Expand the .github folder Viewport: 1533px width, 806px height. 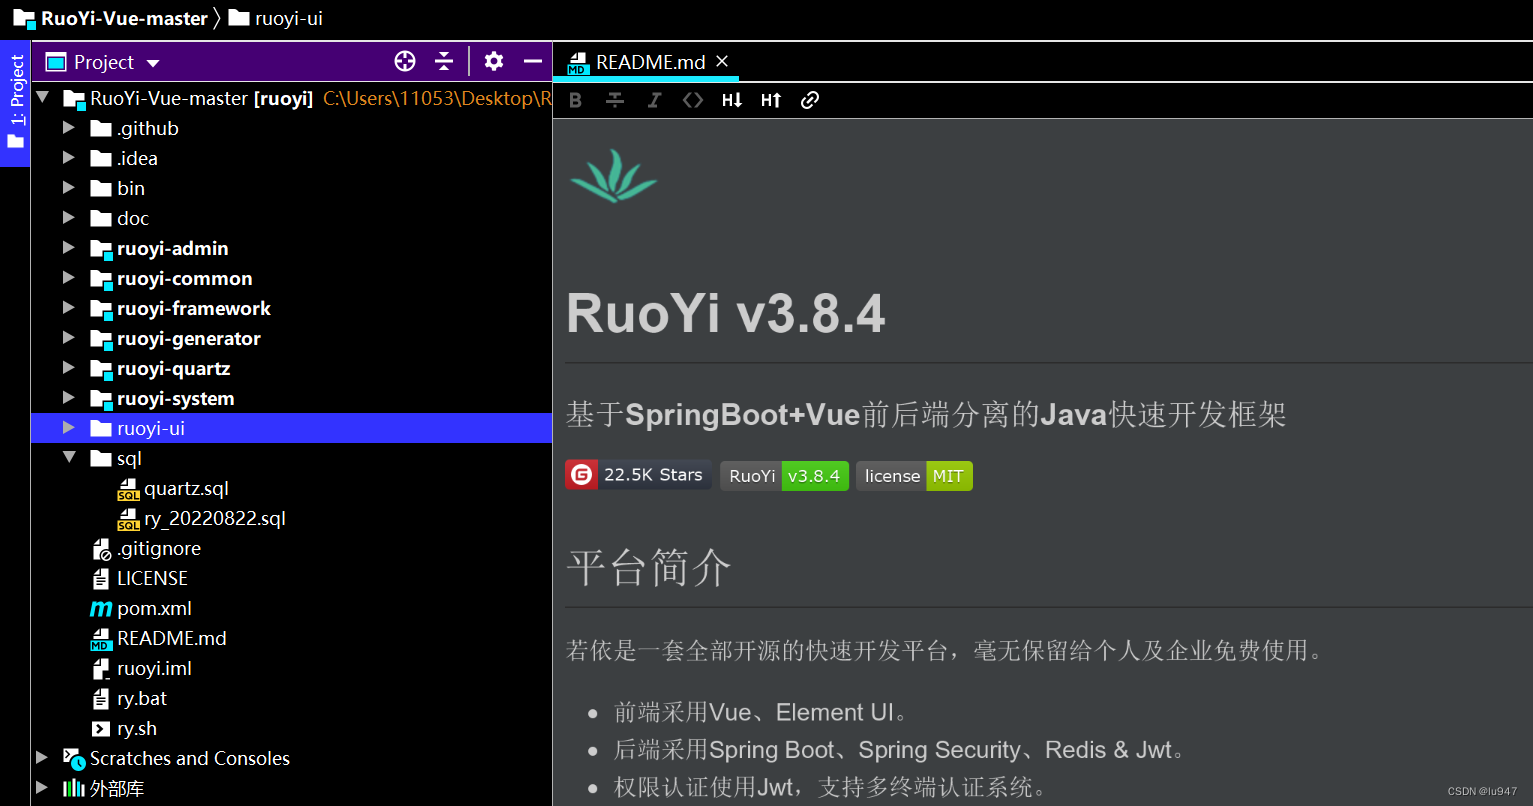click(x=69, y=128)
